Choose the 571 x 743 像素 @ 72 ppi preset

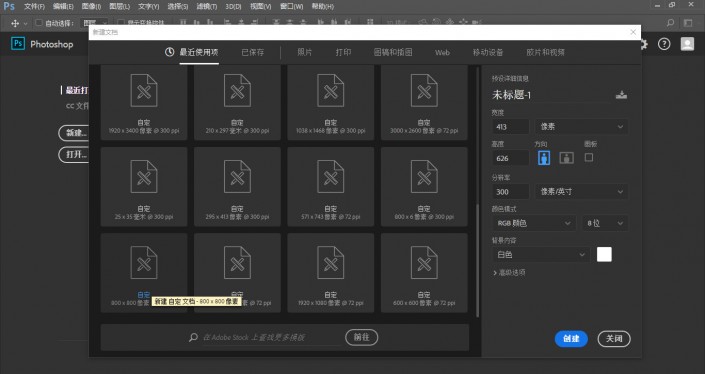click(330, 187)
